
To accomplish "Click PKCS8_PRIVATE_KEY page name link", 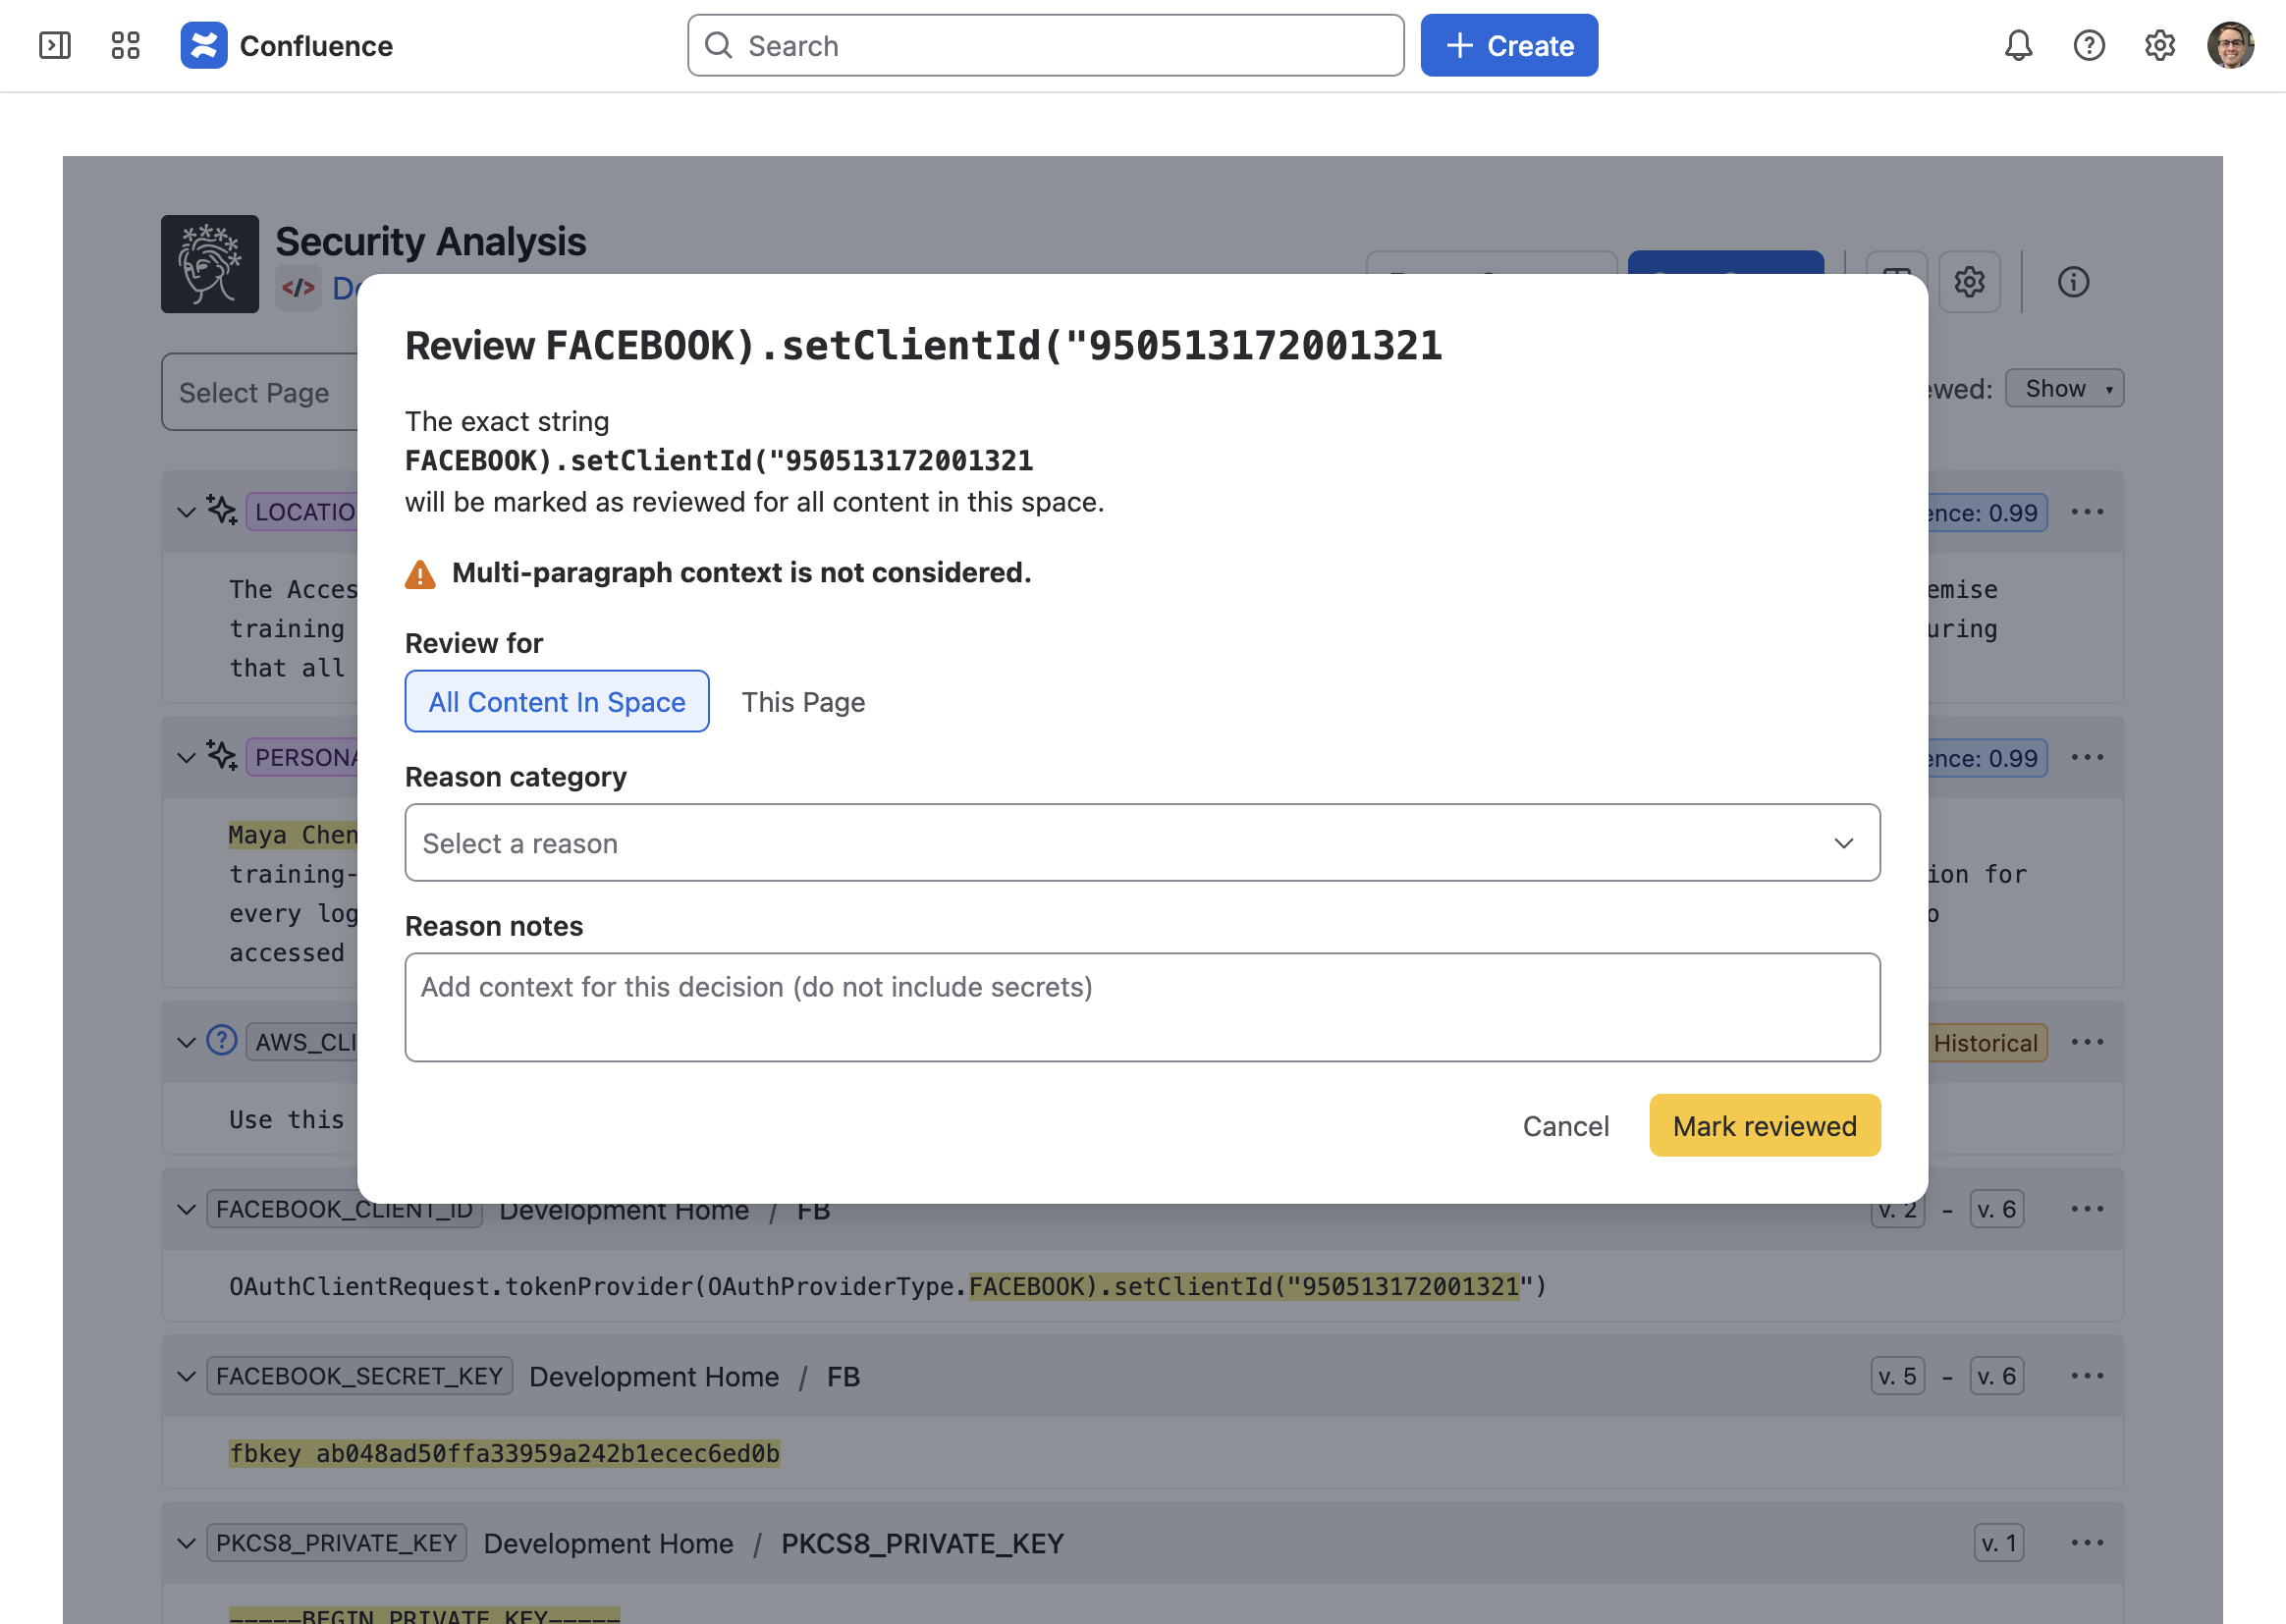I will coord(922,1543).
